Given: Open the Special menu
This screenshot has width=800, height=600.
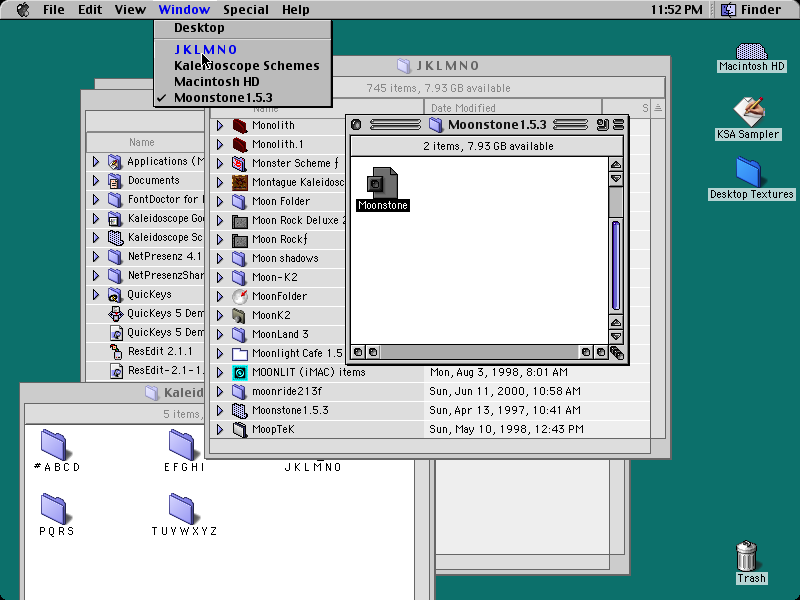Looking at the screenshot, I should [246, 10].
